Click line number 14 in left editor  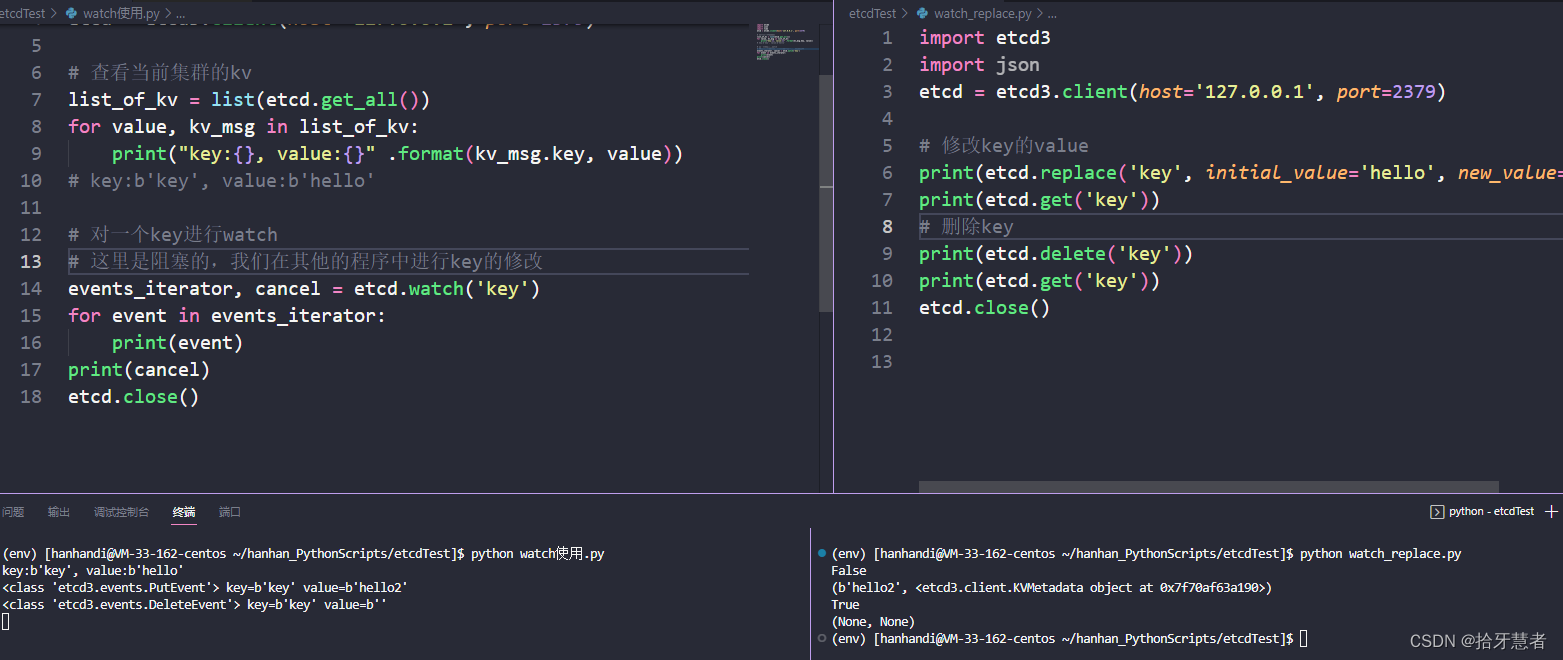click(31, 289)
